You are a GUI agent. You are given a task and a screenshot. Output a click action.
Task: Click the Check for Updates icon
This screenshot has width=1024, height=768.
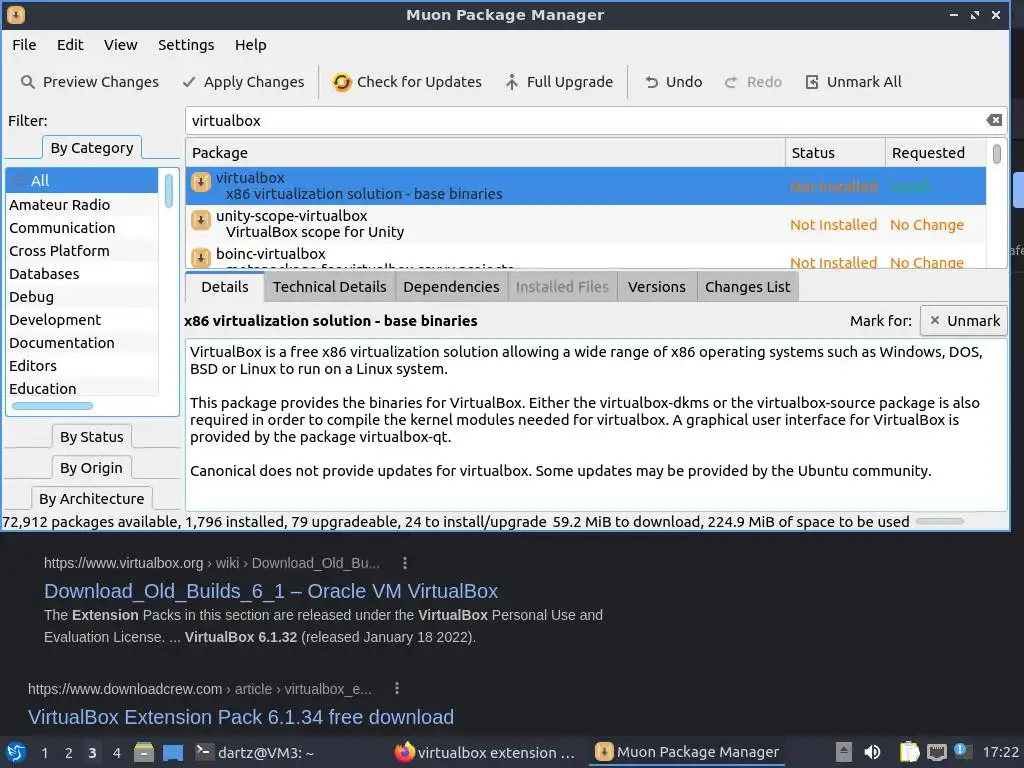[342, 82]
